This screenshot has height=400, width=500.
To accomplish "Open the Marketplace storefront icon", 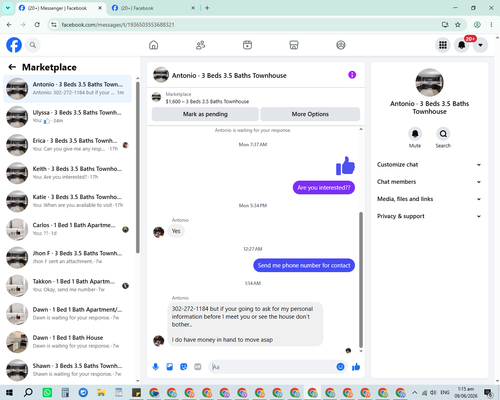I will point(294,45).
